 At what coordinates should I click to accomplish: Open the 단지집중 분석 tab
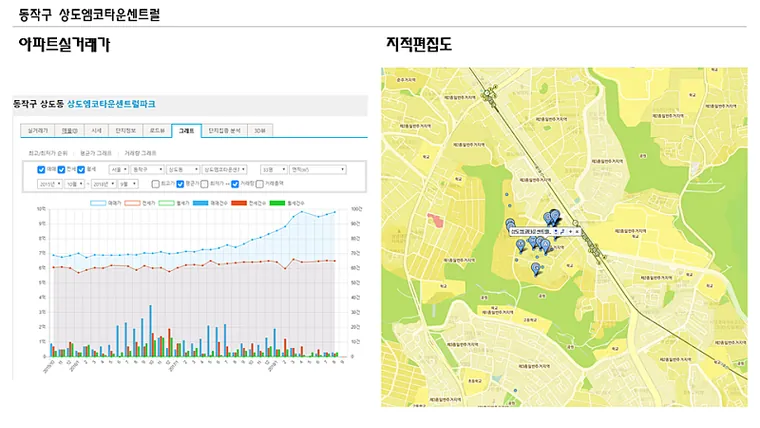click(x=224, y=131)
